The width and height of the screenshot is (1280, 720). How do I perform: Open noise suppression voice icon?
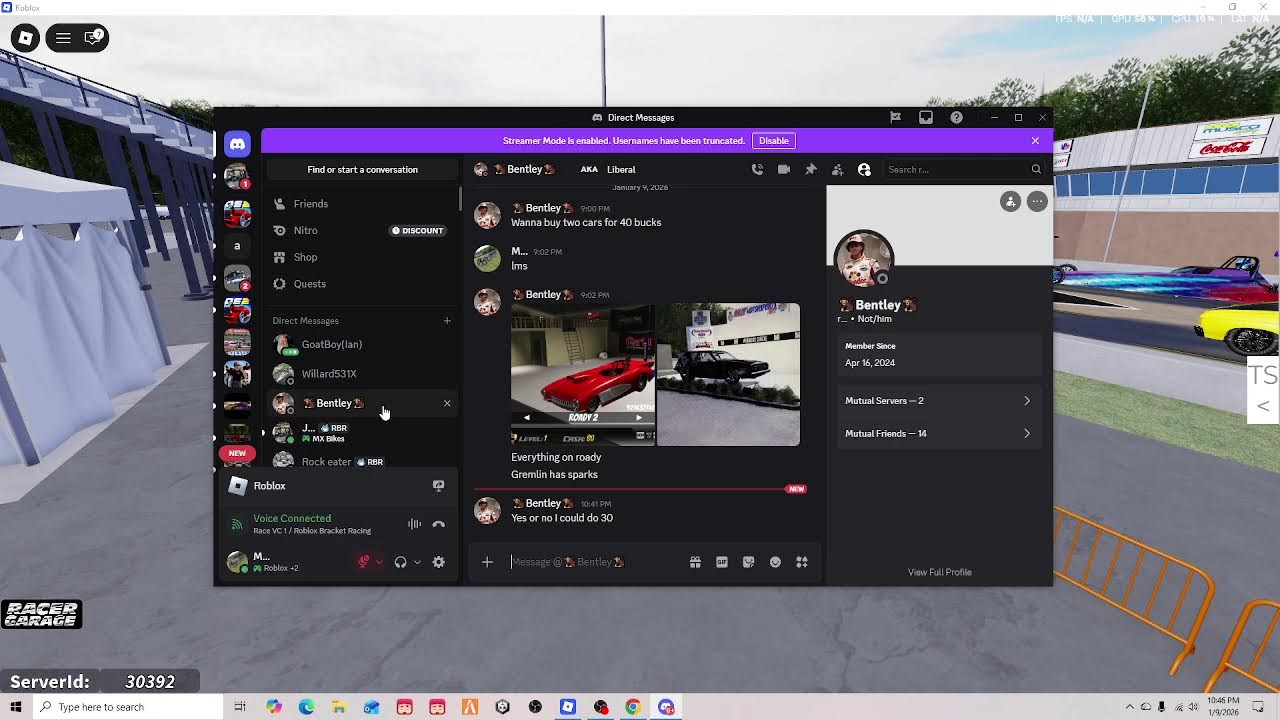click(414, 524)
